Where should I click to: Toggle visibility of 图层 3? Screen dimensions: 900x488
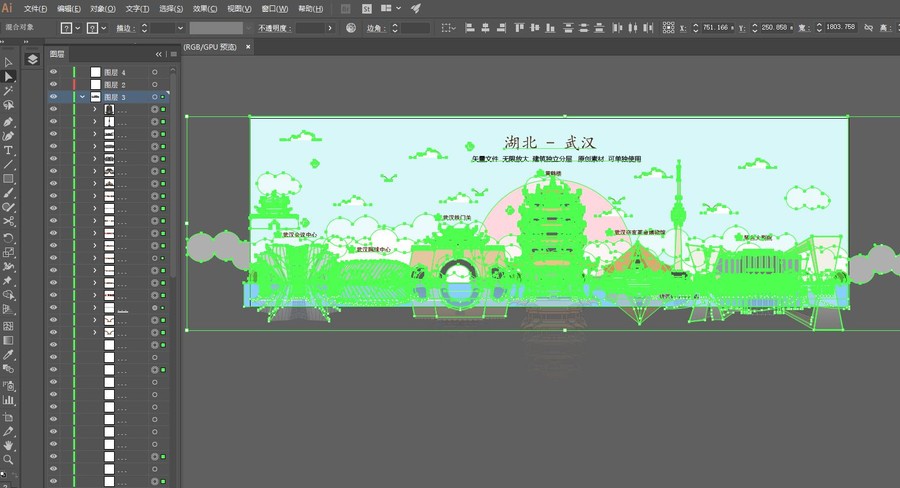53,97
